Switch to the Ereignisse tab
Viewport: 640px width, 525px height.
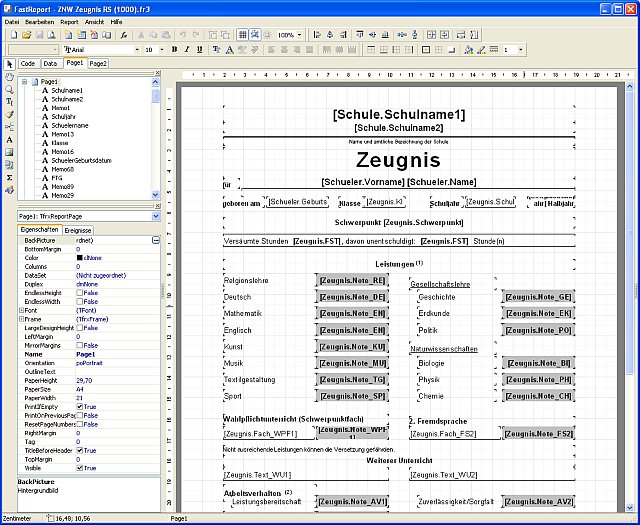click(78, 230)
